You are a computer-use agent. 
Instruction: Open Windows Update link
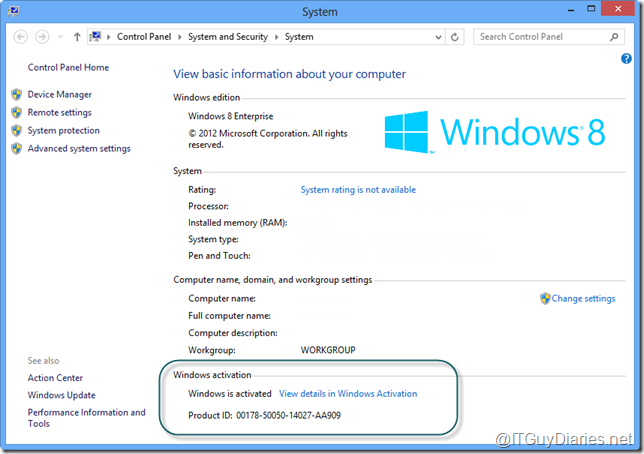coord(62,395)
